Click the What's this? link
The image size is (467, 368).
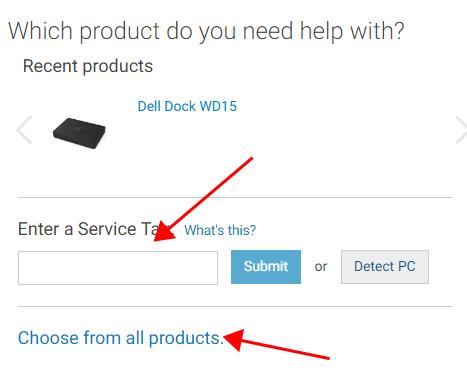click(220, 230)
